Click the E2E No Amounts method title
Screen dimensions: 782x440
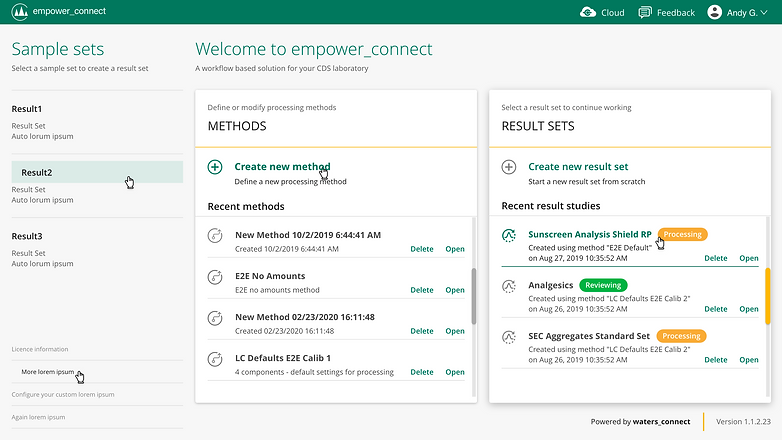coord(270,276)
